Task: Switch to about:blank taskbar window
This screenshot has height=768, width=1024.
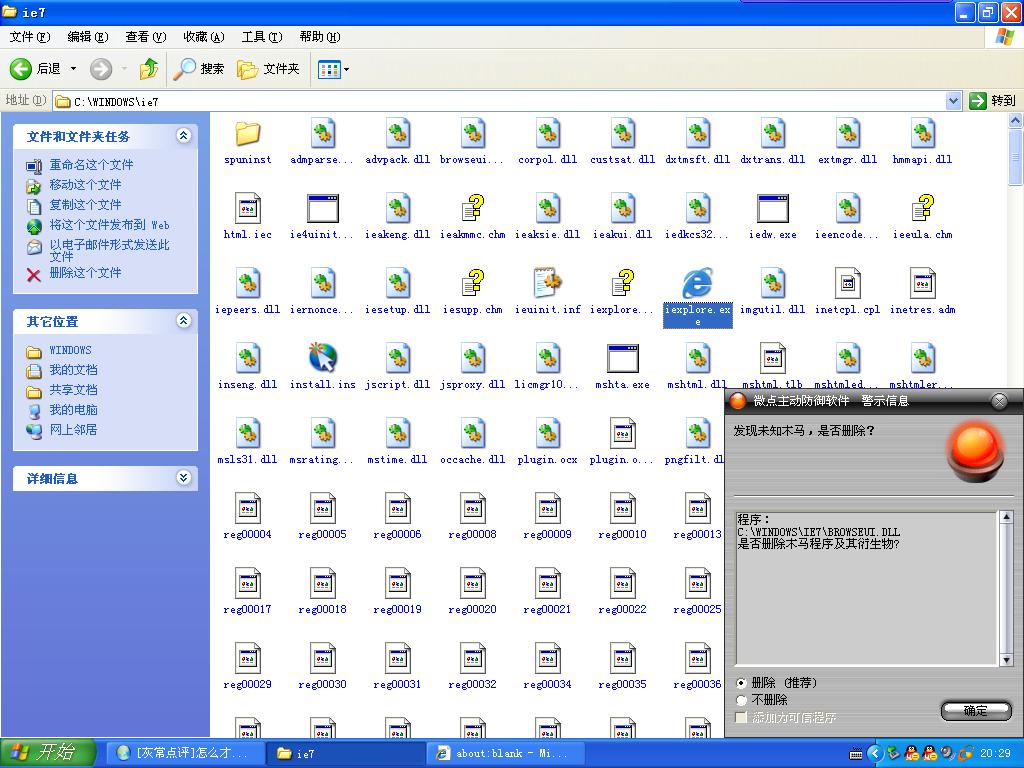Action: point(503,754)
